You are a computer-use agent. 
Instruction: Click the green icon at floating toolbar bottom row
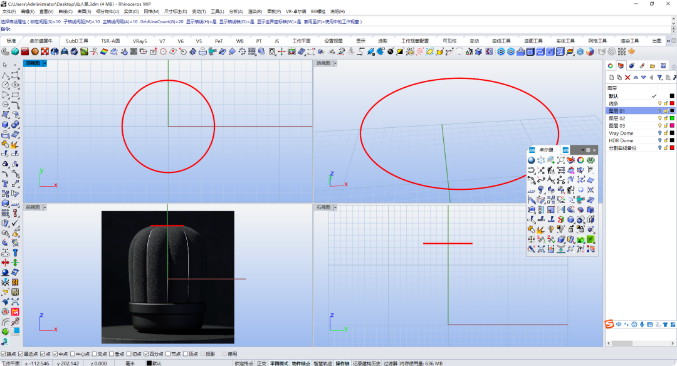click(x=590, y=239)
